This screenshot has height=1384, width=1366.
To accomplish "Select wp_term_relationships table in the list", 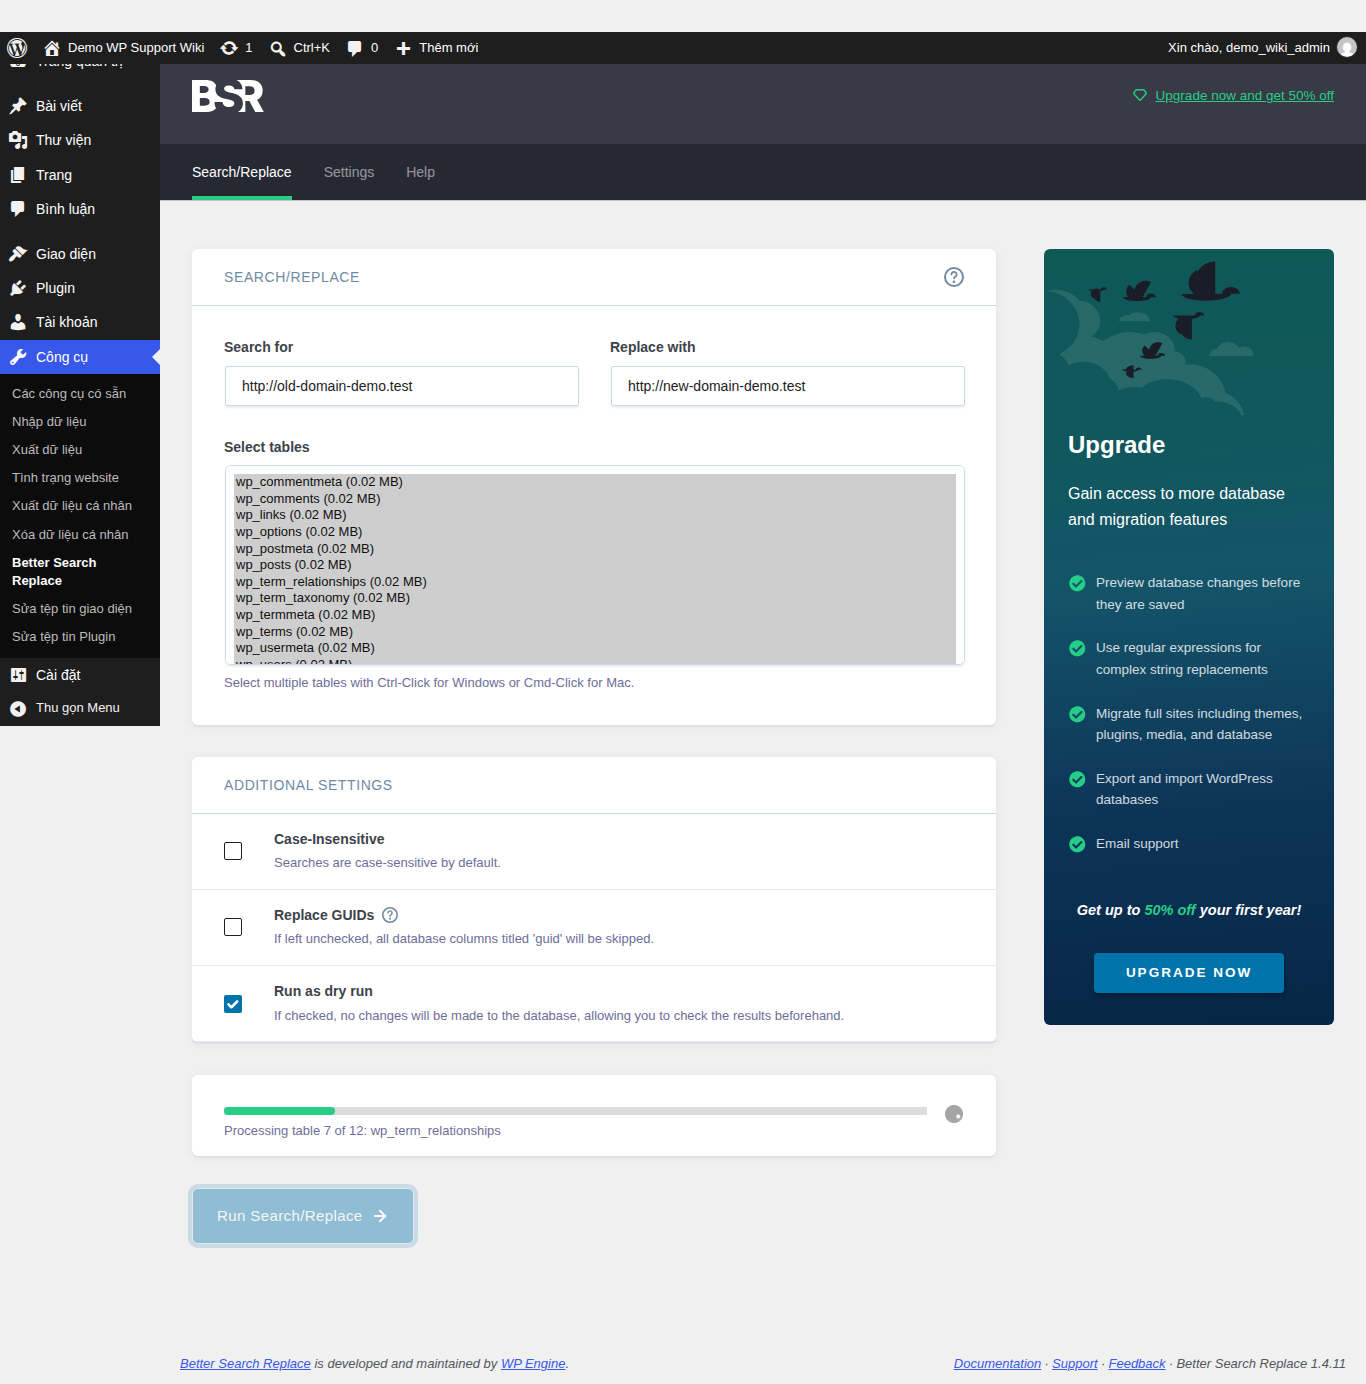I will pos(595,582).
